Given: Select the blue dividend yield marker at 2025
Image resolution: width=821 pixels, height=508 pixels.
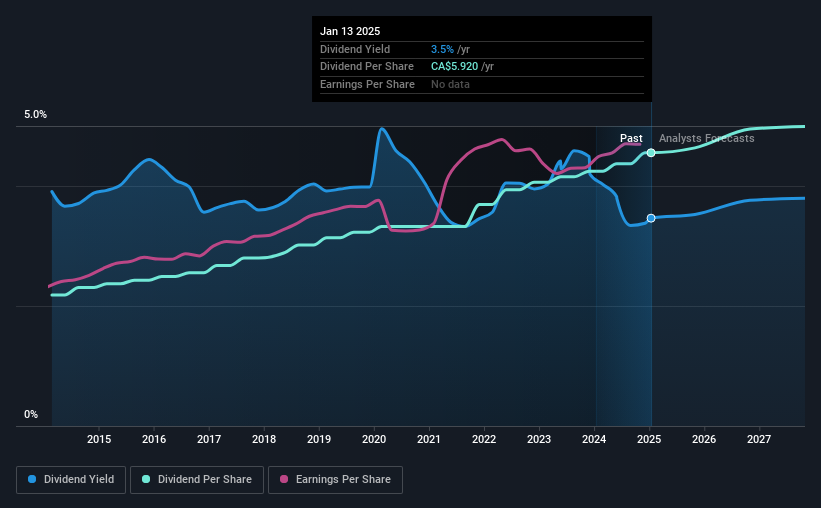Looking at the screenshot, I should 651,218.
